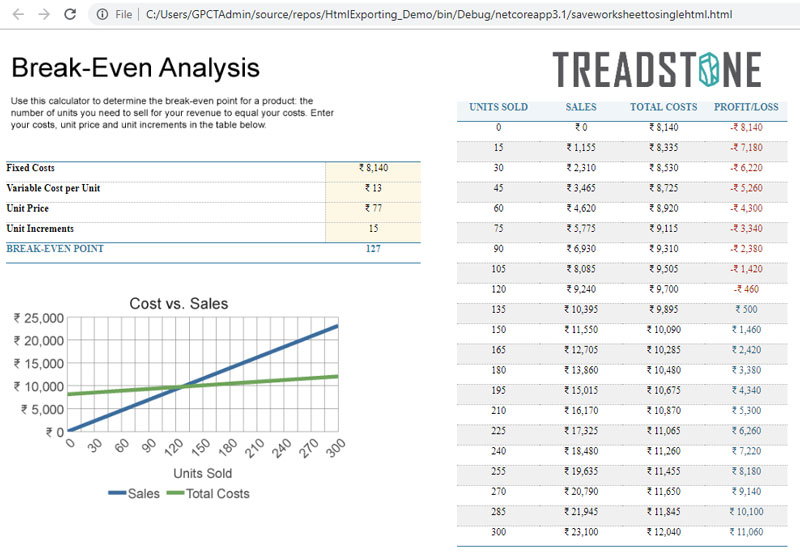Click the Units Sold axis title
The width and height of the screenshot is (800, 560).
[203, 473]
